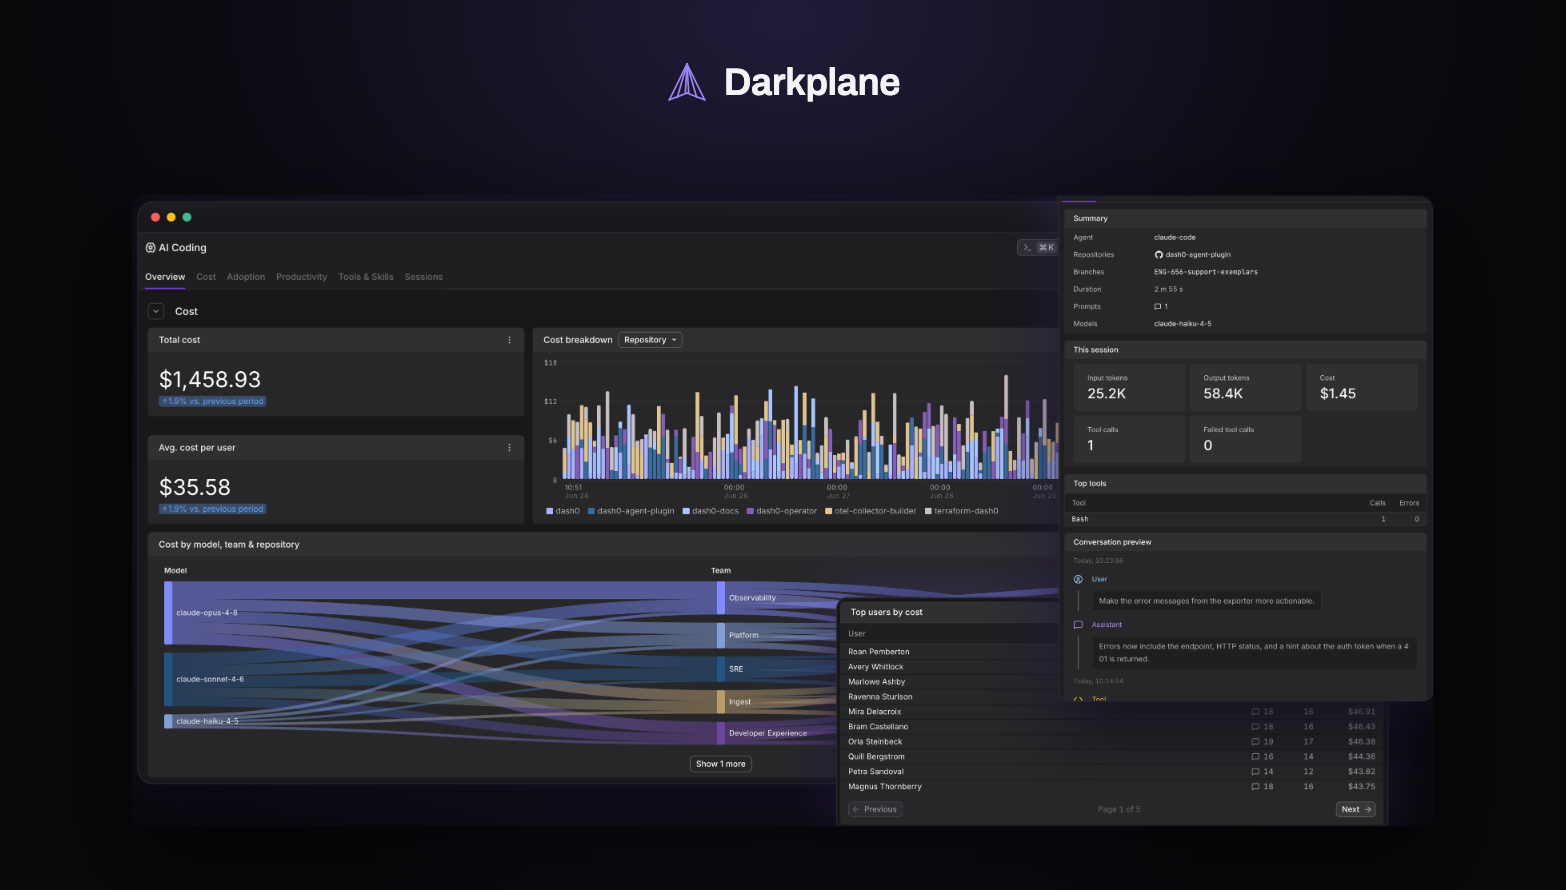Select the Platform team node

click(721, 635)
